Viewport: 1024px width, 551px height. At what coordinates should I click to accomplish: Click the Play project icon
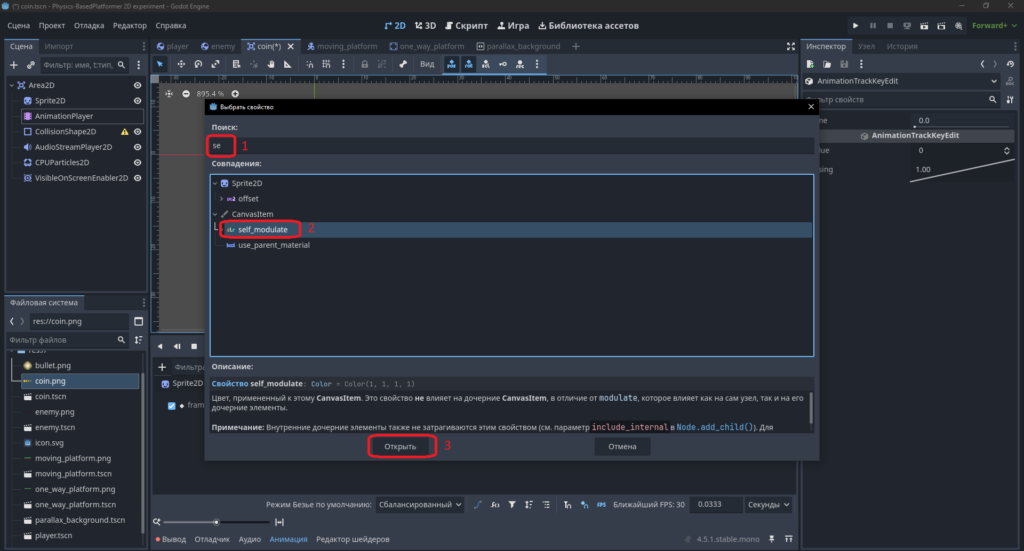click(855, 25)
